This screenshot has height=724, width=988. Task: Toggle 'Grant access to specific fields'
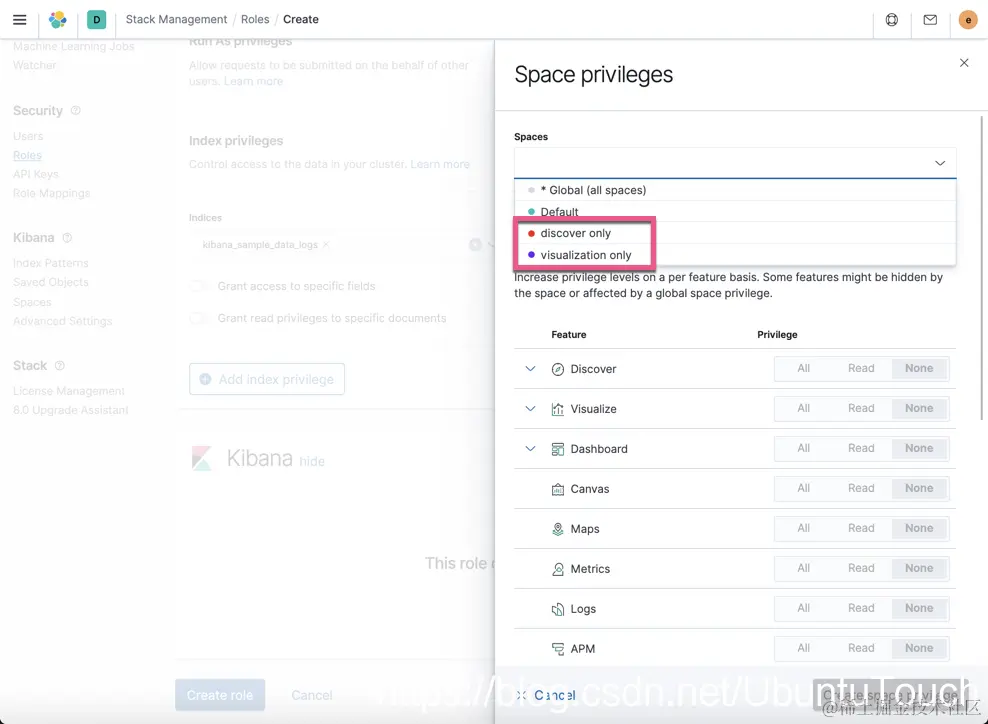pos(199,286)
